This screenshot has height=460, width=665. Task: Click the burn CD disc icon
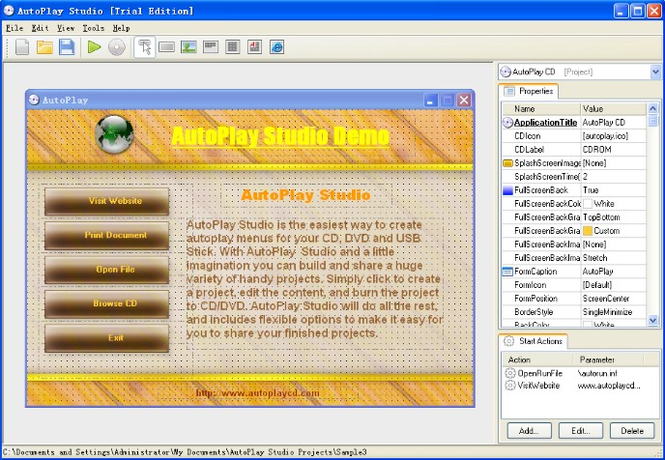pos(117,47)
